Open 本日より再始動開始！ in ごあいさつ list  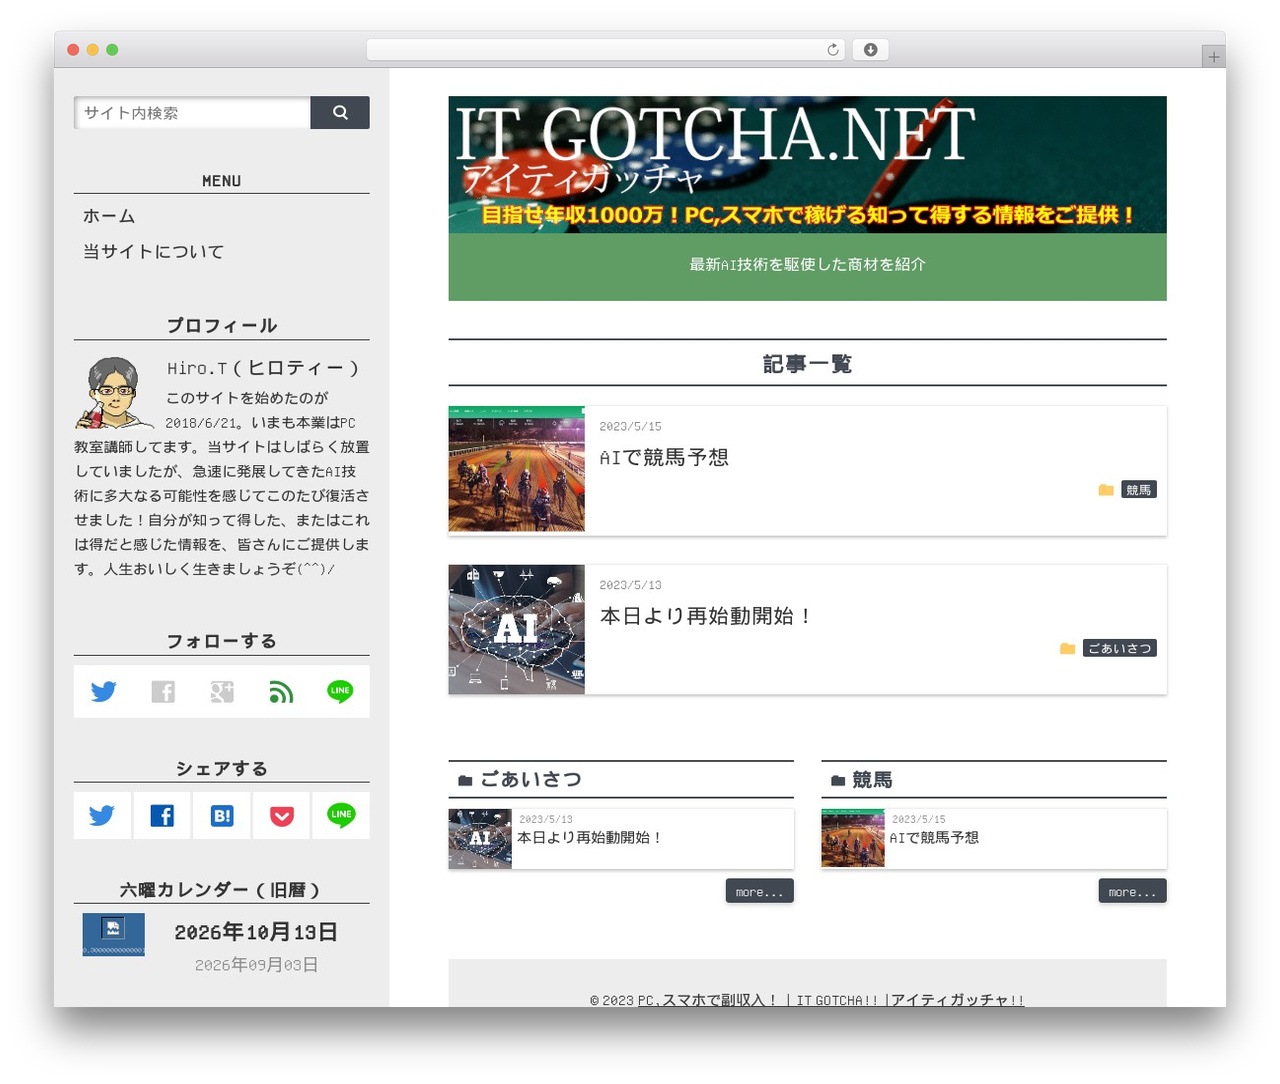pos(590,838)
